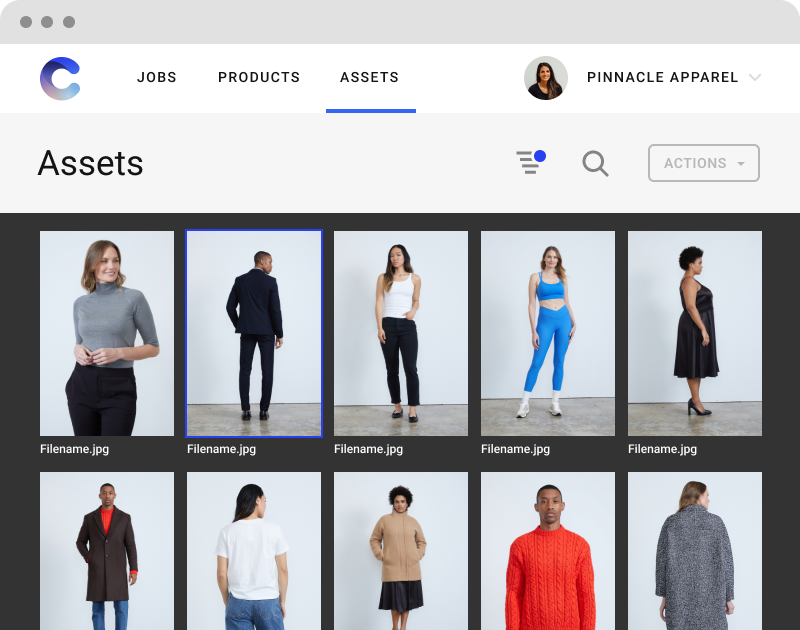Open the gray tweed coat thumbnail
The image size is (800, 630).
[x=695, y=550]
